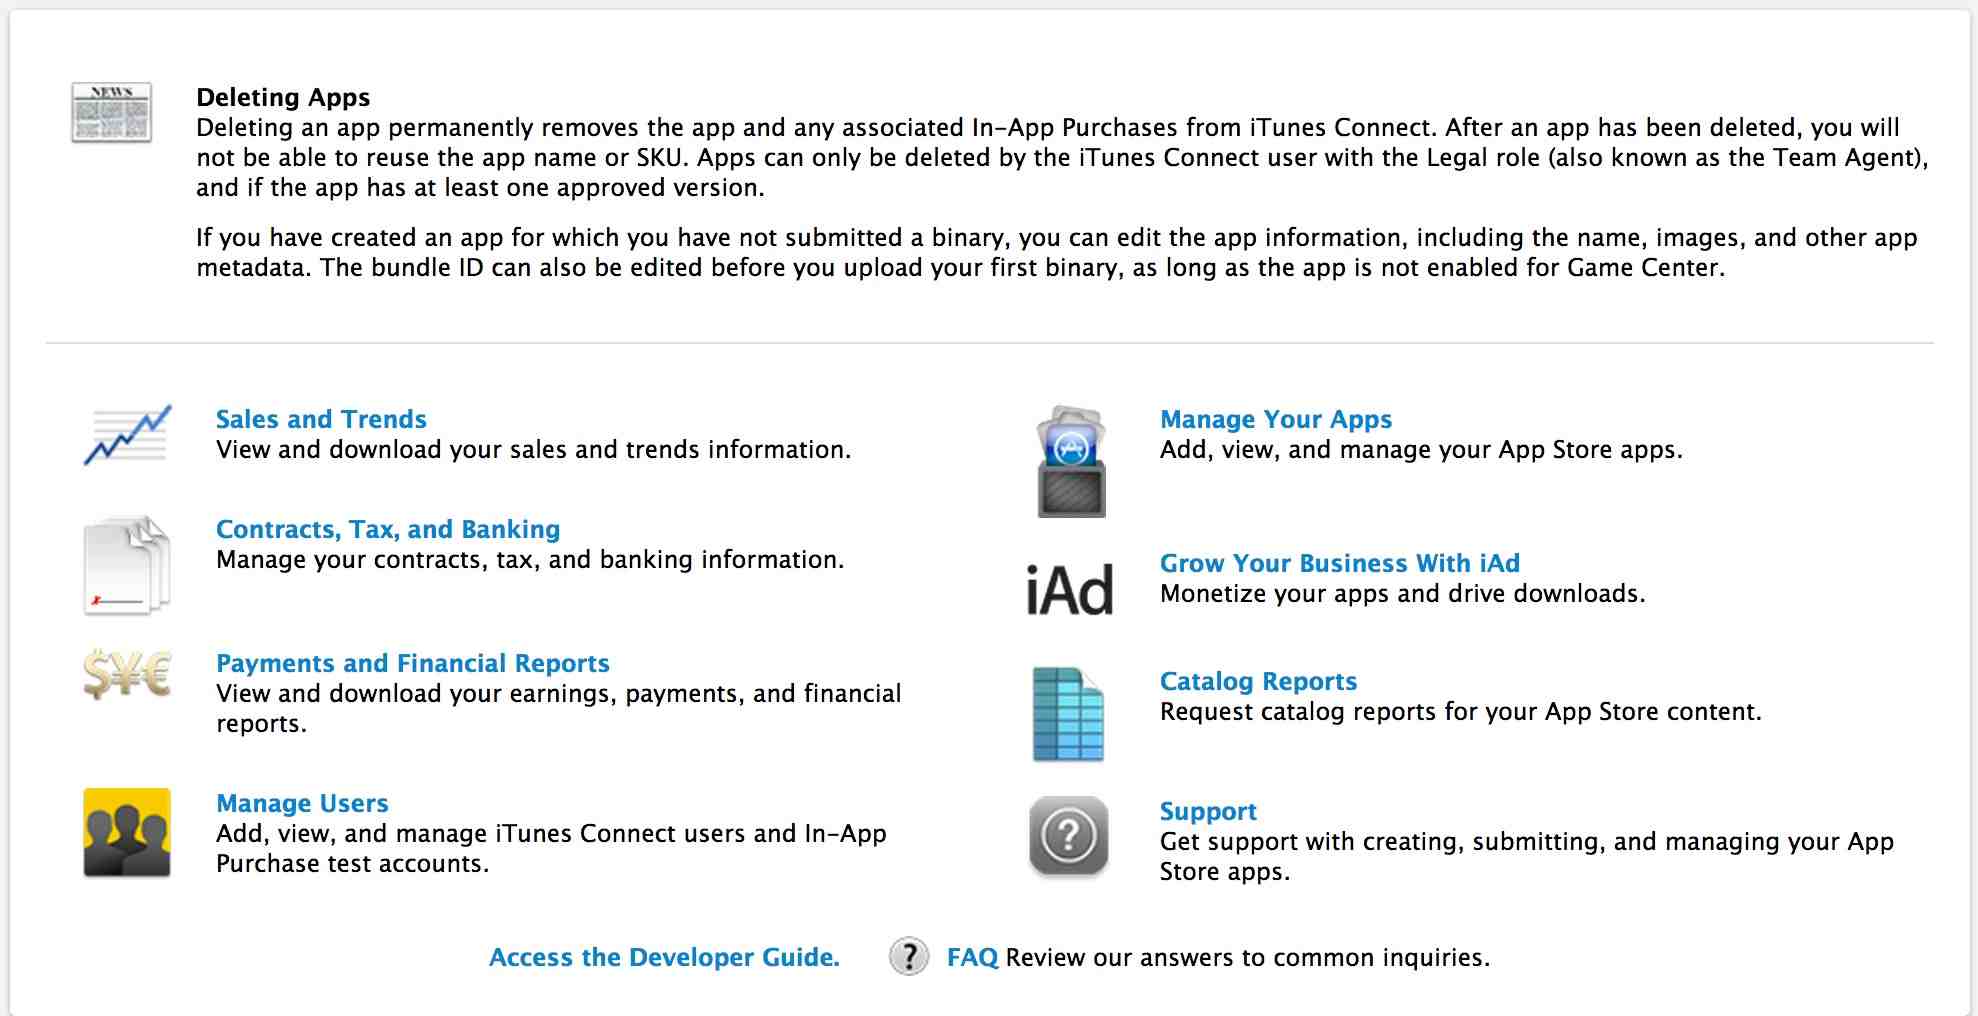Click the Sales and Trends chart icon

click(x=127, y=435)
